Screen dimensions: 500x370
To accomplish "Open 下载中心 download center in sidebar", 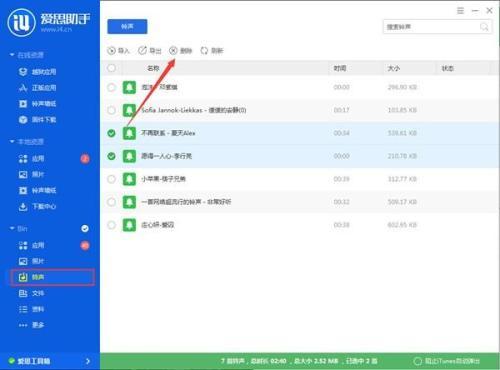I will tap(37, 207).
